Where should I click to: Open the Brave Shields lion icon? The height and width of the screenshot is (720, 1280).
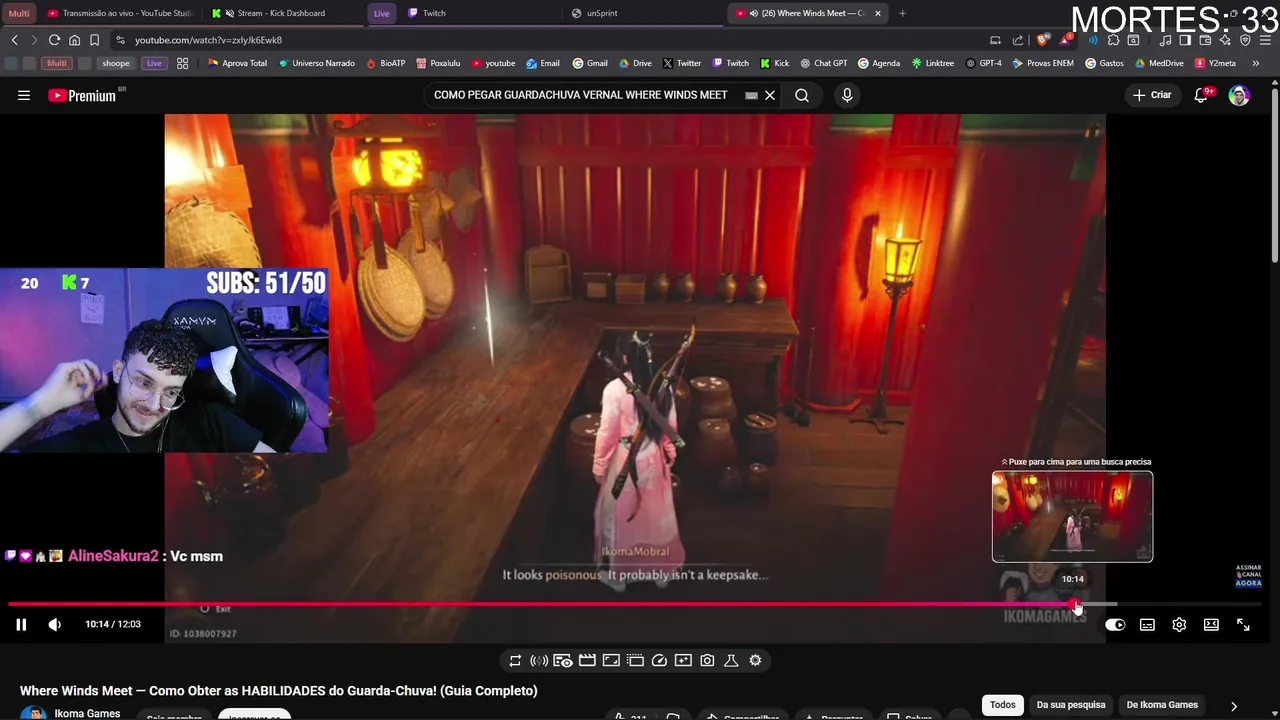tap(1043, 40)
